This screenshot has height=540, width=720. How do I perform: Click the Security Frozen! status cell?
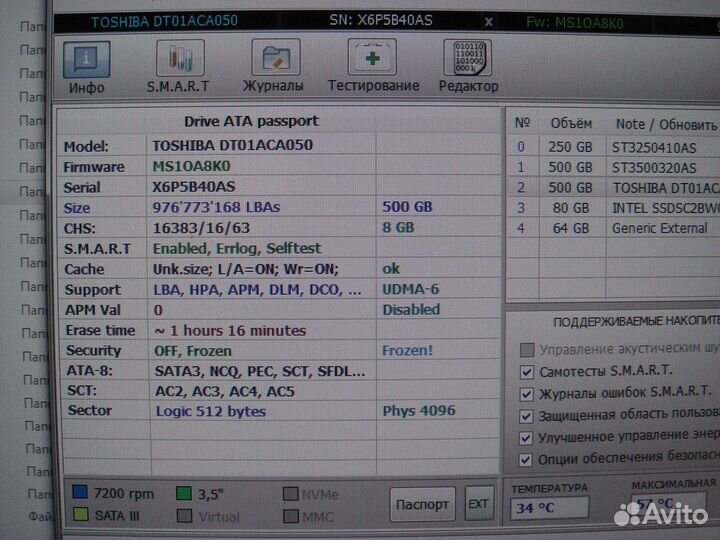(407, 351)
